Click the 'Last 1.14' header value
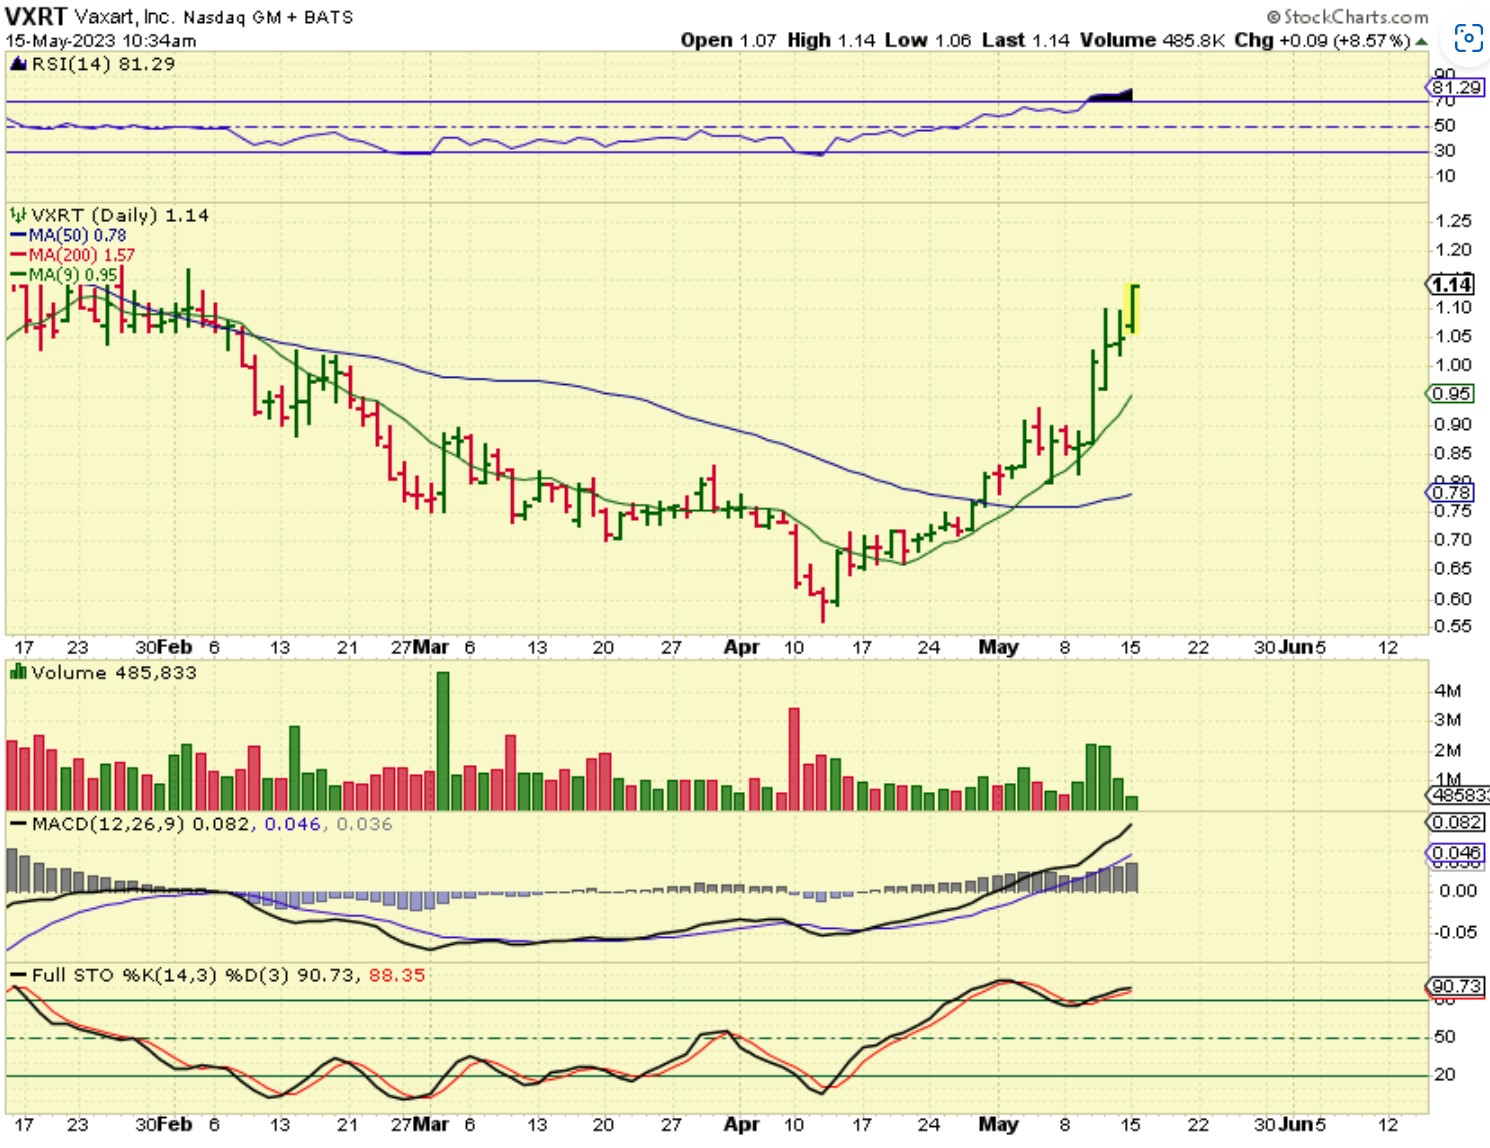The width and height of the screenshot is (1490, 1148). pyautogui.click(x=1025, y=40)
